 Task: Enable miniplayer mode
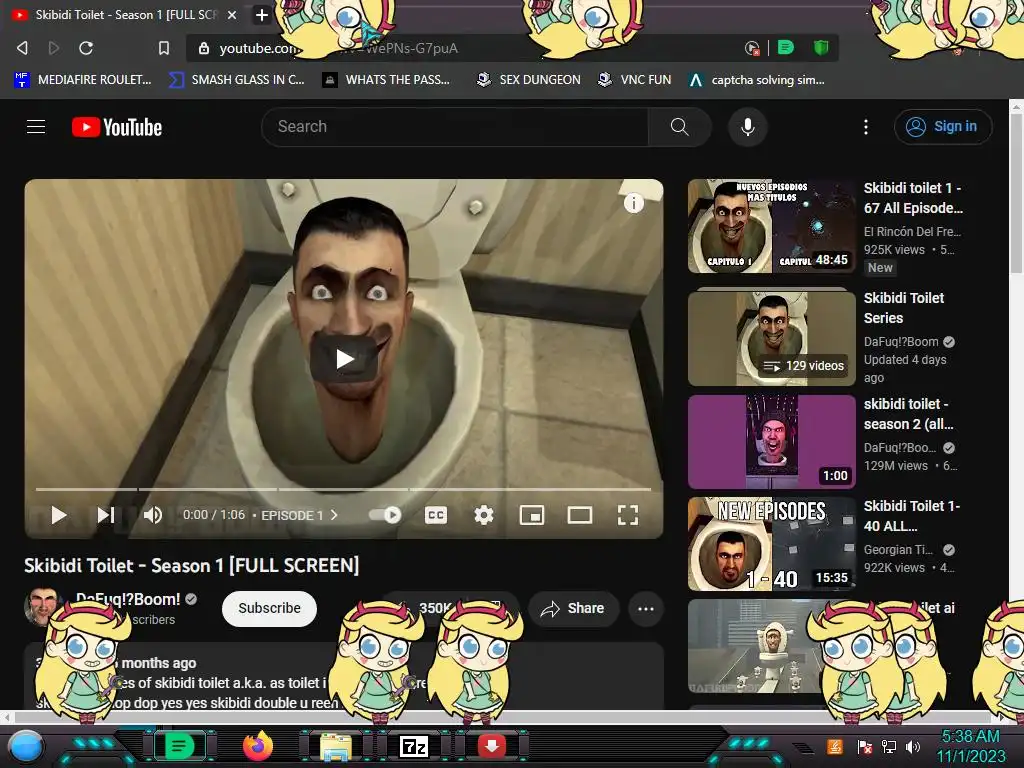tap(532, 515)
